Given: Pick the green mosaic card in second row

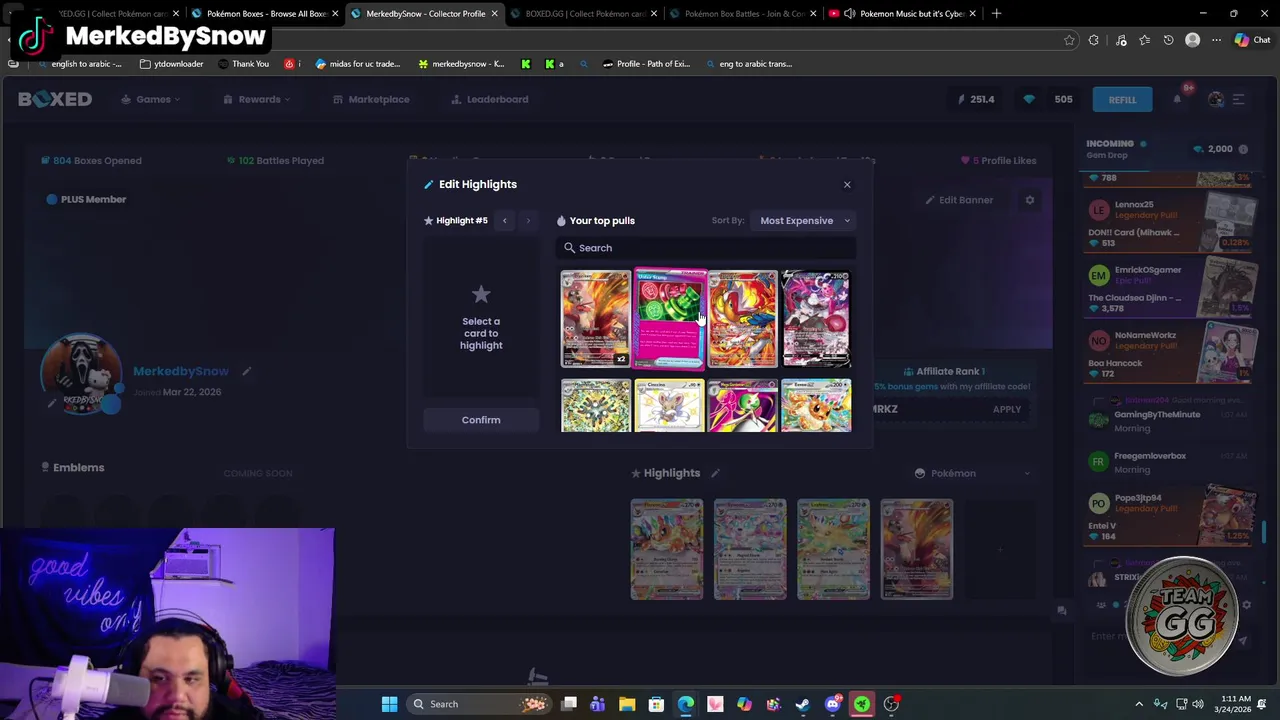Looking at the screenshot, I should click(x=596, y=405).
